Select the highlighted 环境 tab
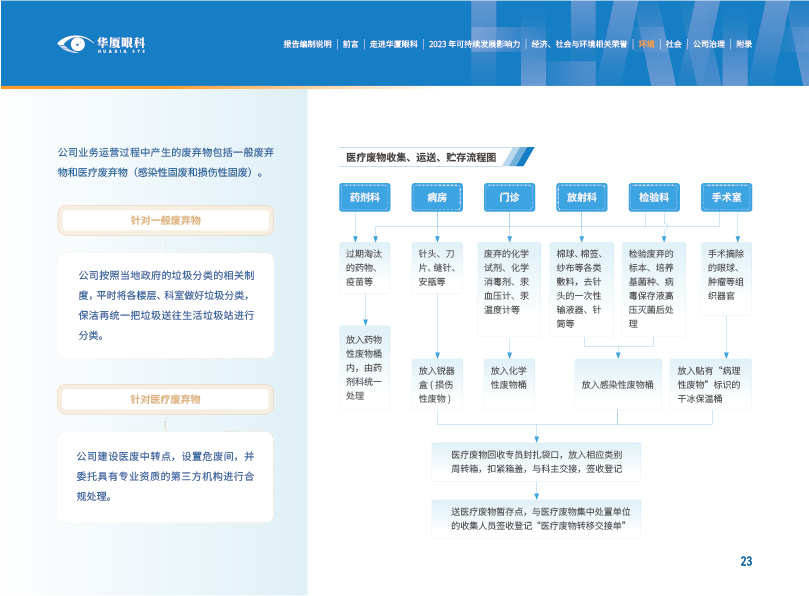The width and height of the screenshot is (809, 596). (x=647, y=45)
